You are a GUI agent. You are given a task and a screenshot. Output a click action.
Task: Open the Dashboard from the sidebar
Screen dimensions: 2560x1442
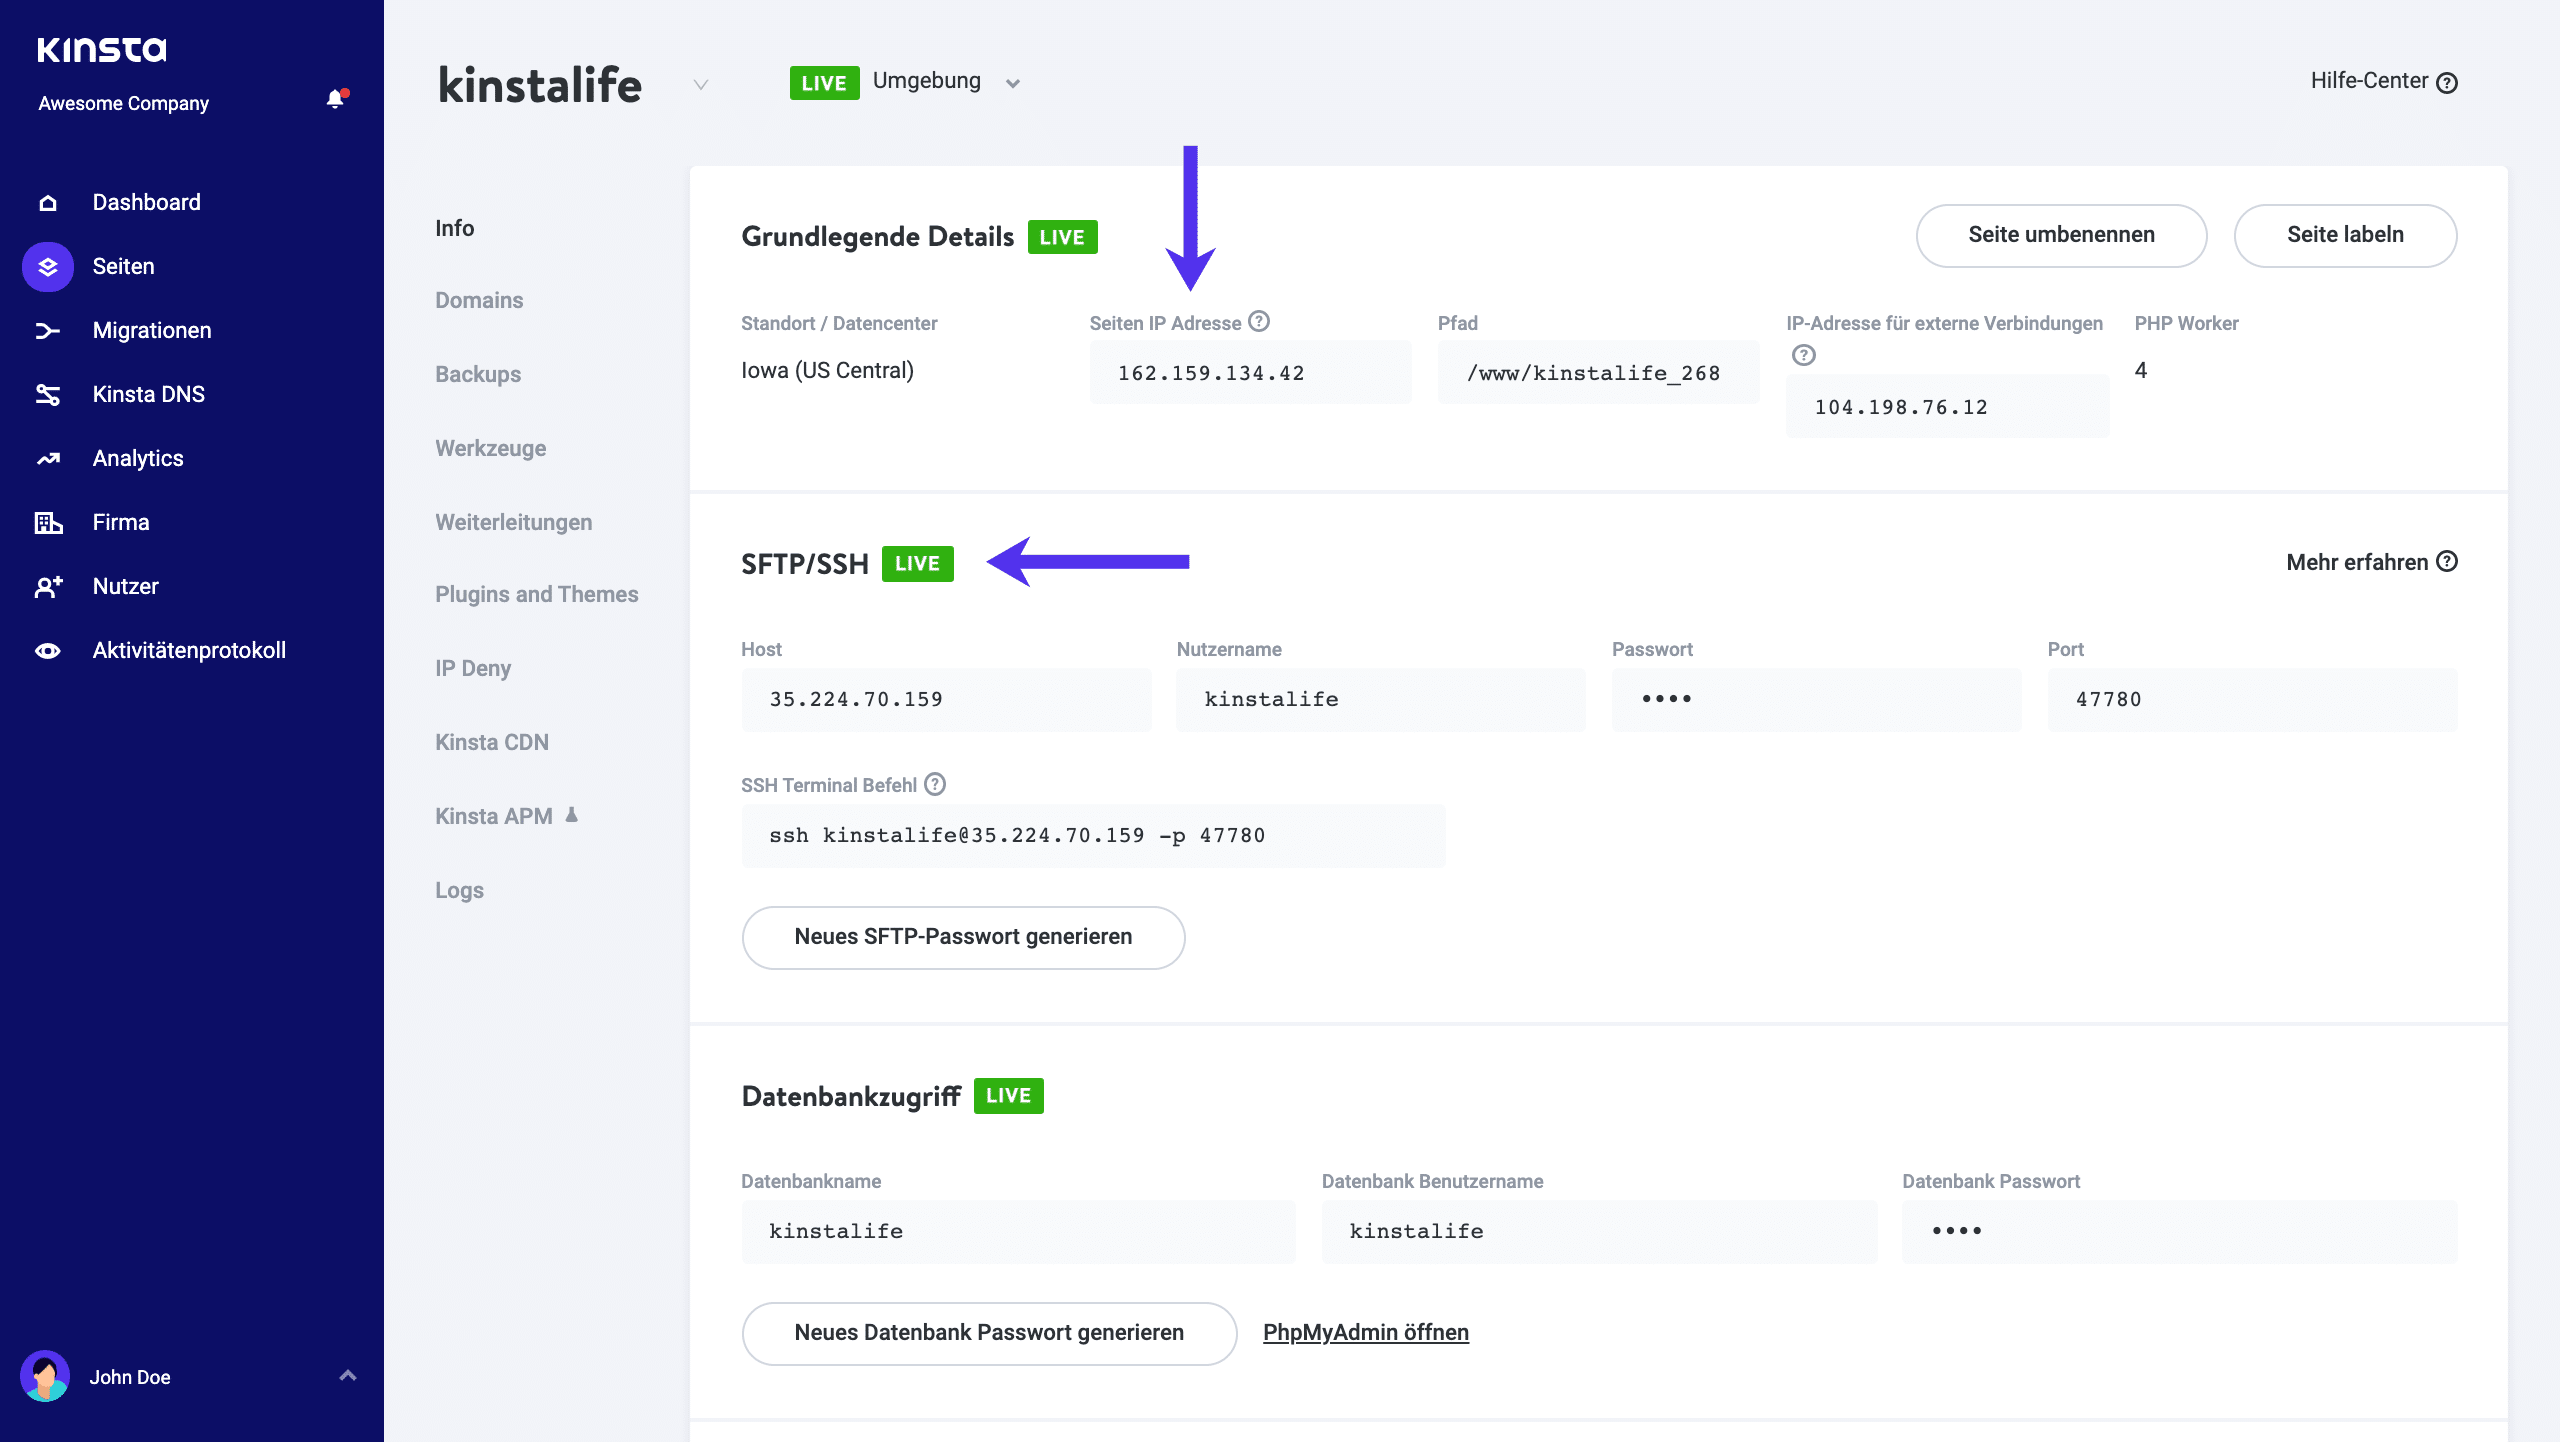(145, 201)
